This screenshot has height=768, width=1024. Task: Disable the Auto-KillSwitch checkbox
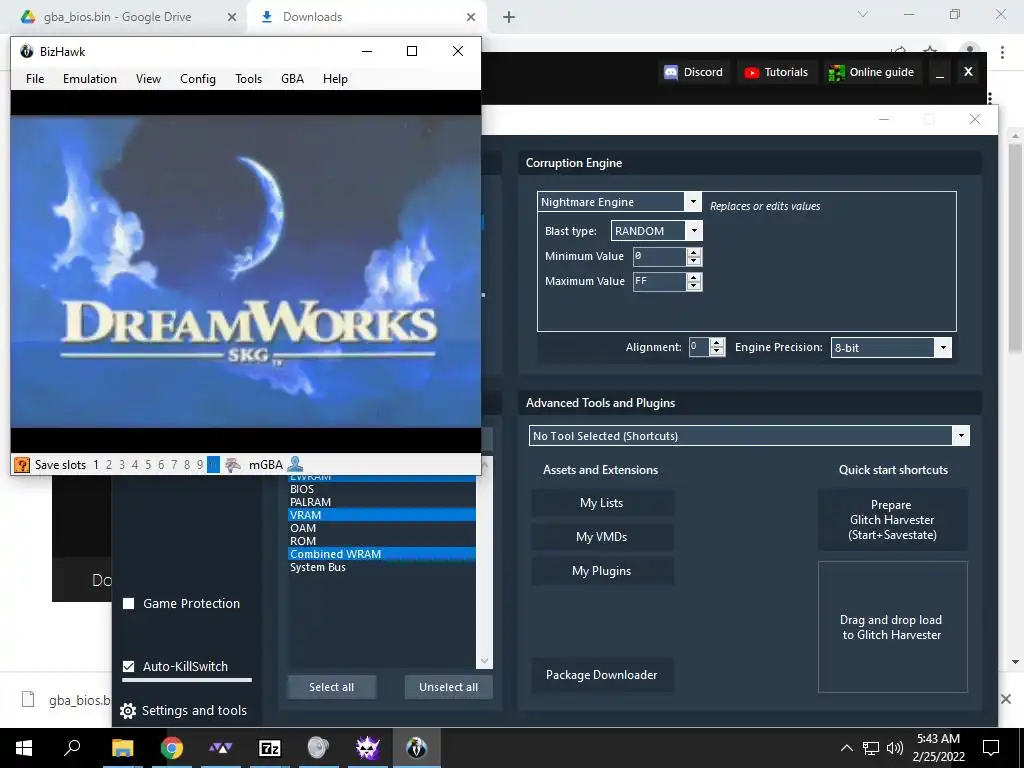point(129,666)
